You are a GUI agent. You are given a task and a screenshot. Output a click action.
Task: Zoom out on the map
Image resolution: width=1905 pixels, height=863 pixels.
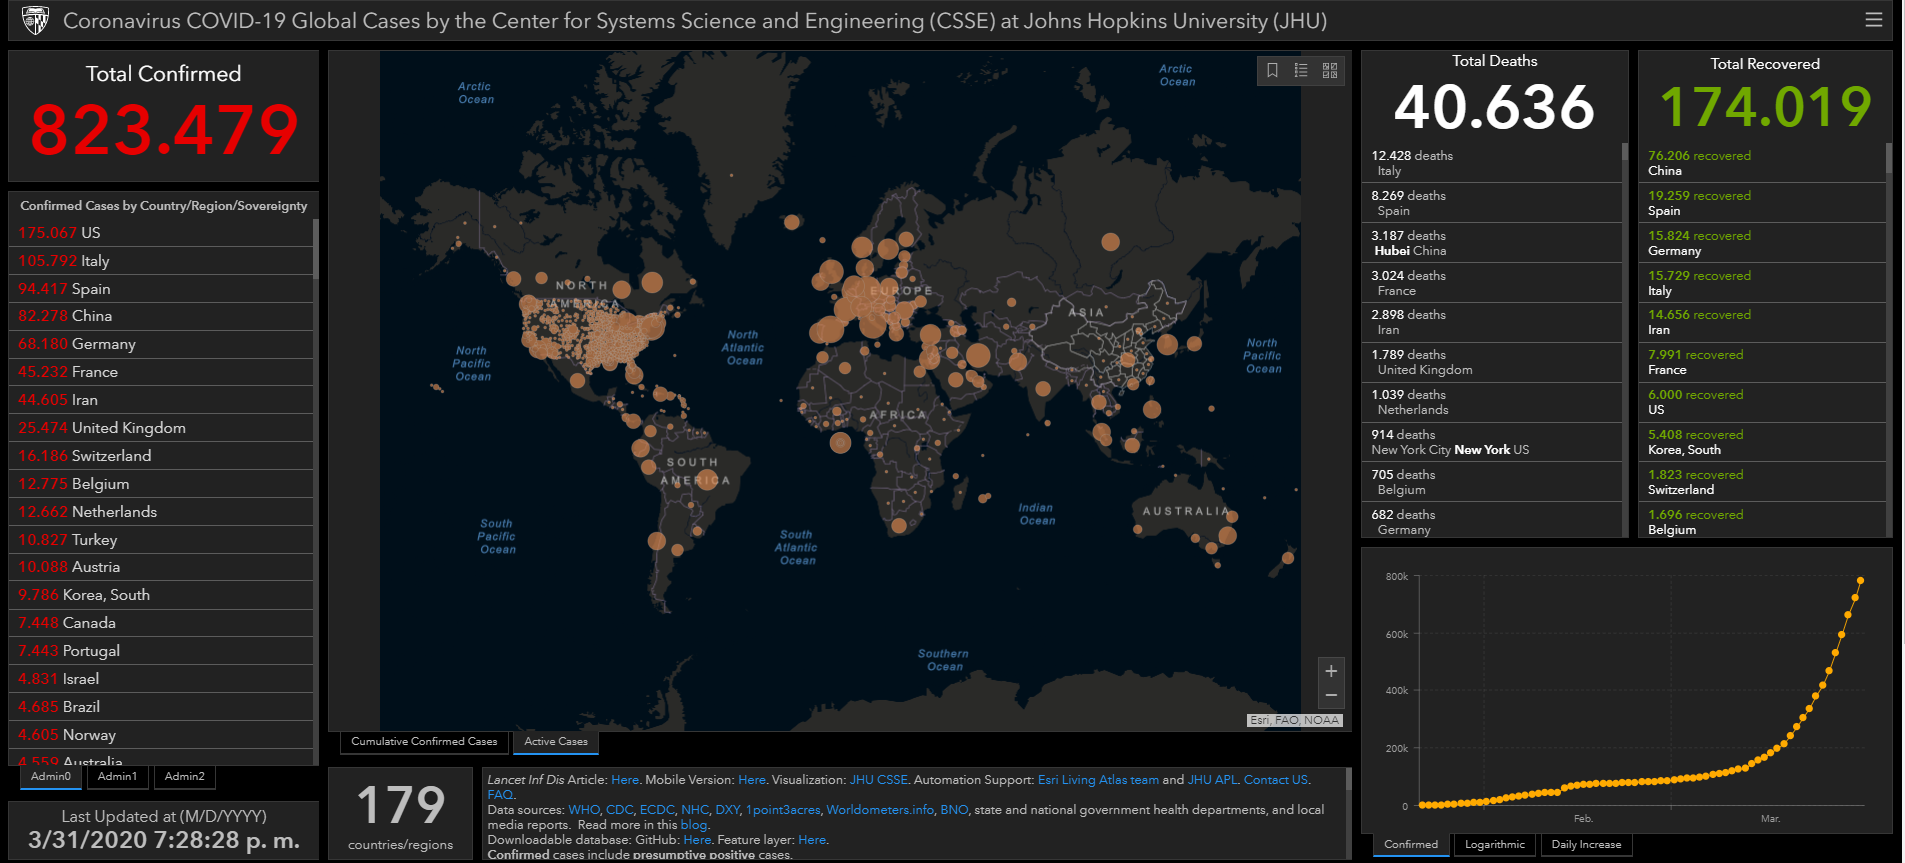pos(1331,695)
